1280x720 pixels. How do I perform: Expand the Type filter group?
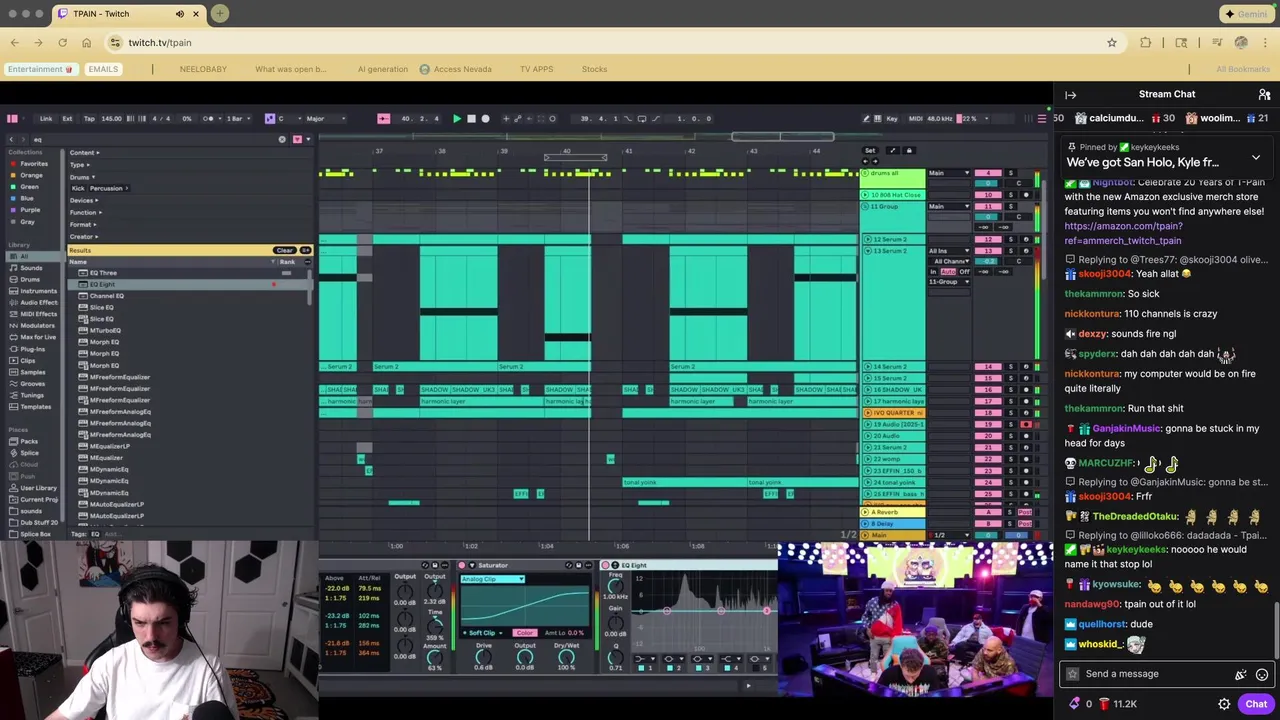[79, 165]
